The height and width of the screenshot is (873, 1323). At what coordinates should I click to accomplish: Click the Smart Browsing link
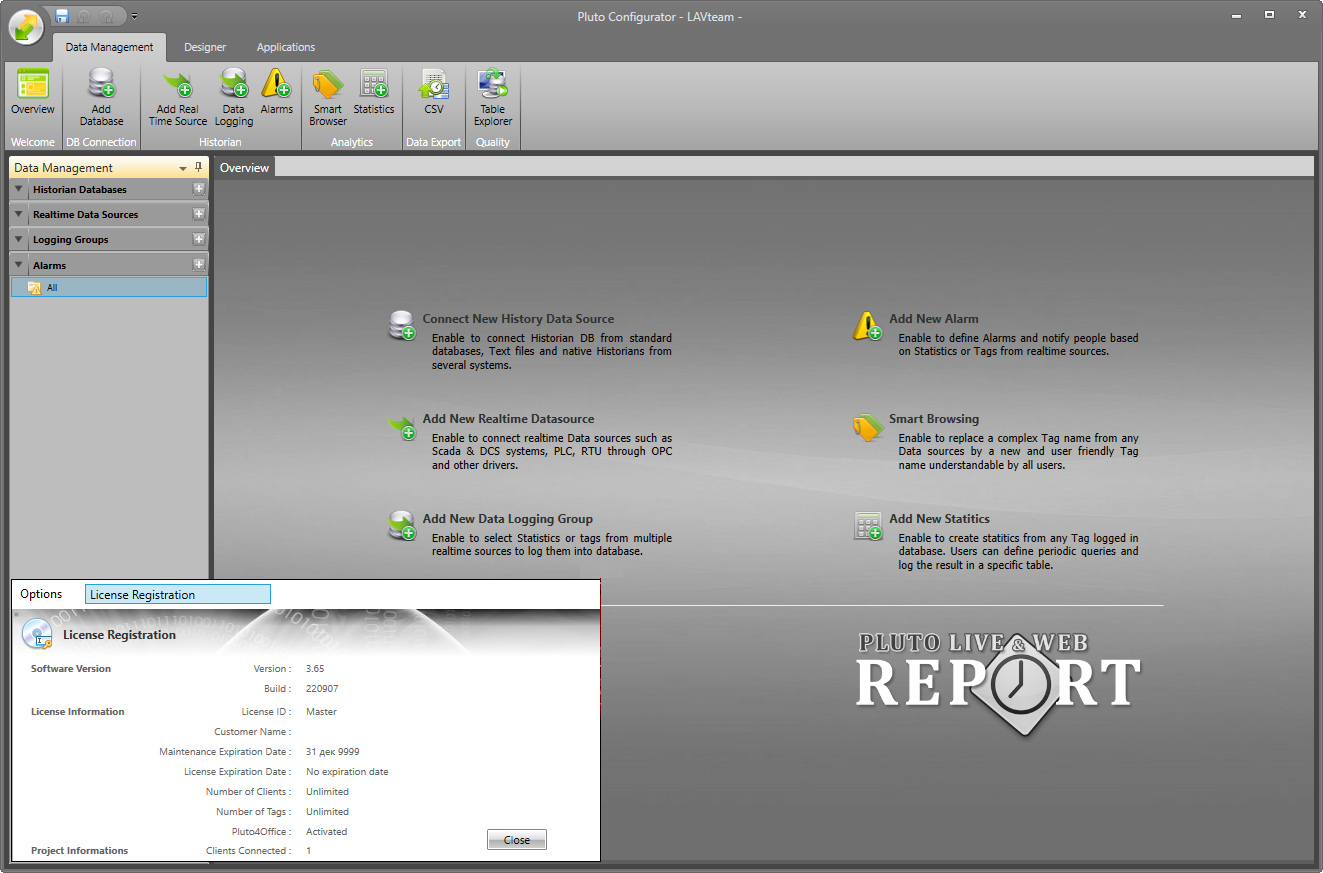coord(934,419)
